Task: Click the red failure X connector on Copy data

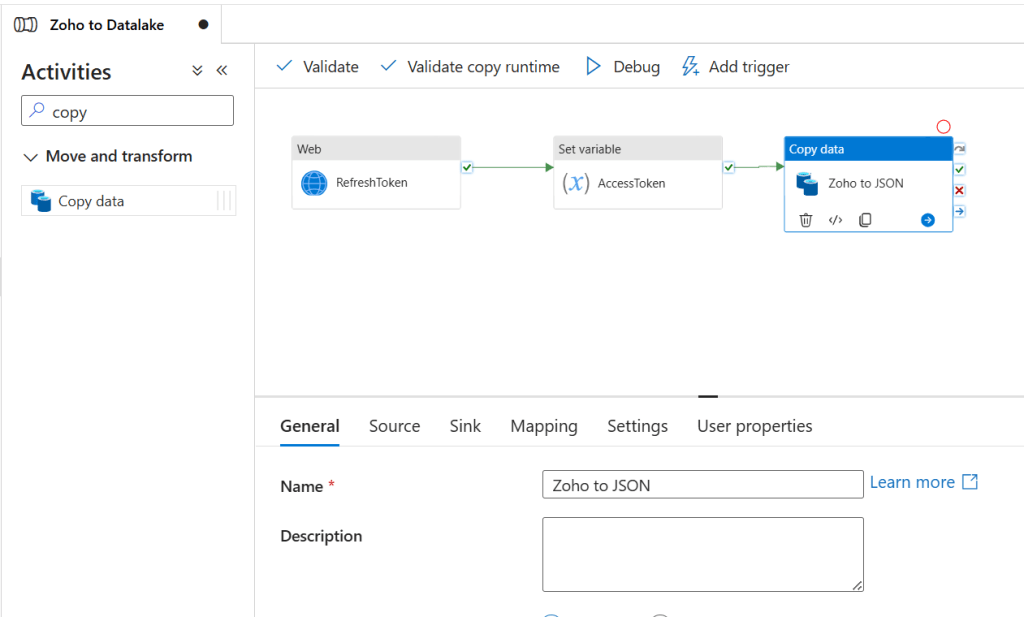Action: coord(960,190)
